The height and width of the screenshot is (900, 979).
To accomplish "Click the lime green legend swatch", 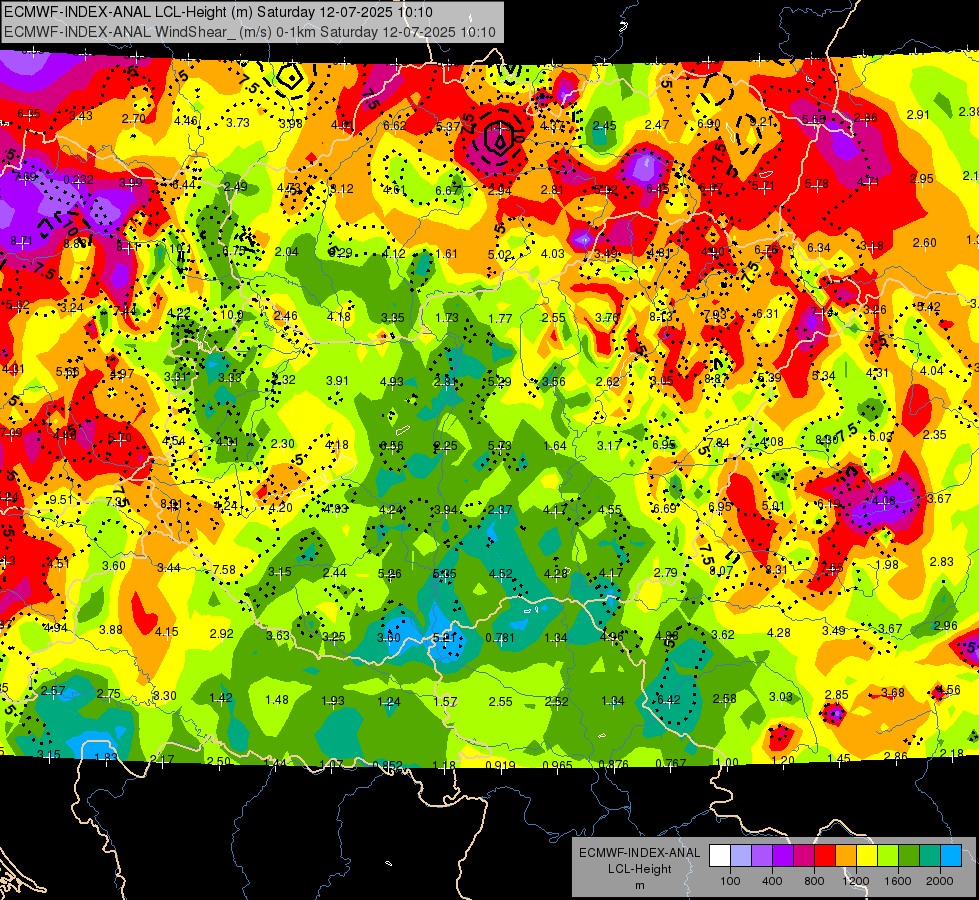I will [888, 856].
